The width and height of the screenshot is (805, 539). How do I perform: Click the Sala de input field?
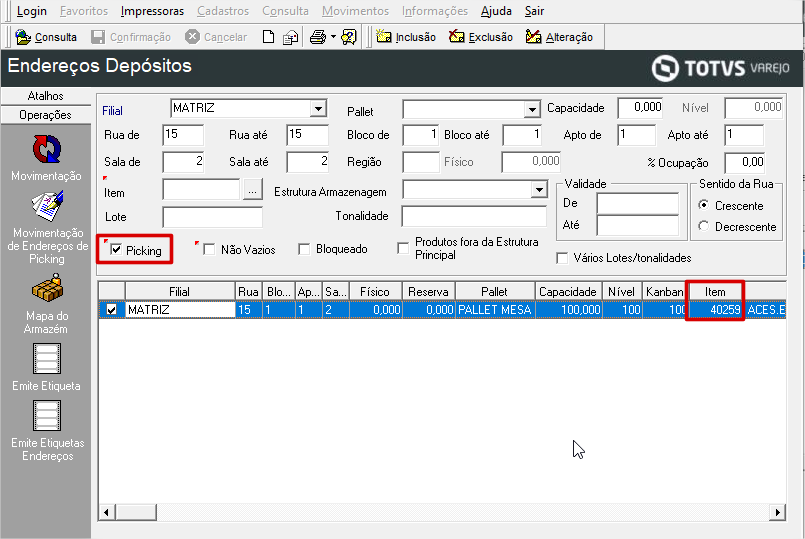point(183,162)
